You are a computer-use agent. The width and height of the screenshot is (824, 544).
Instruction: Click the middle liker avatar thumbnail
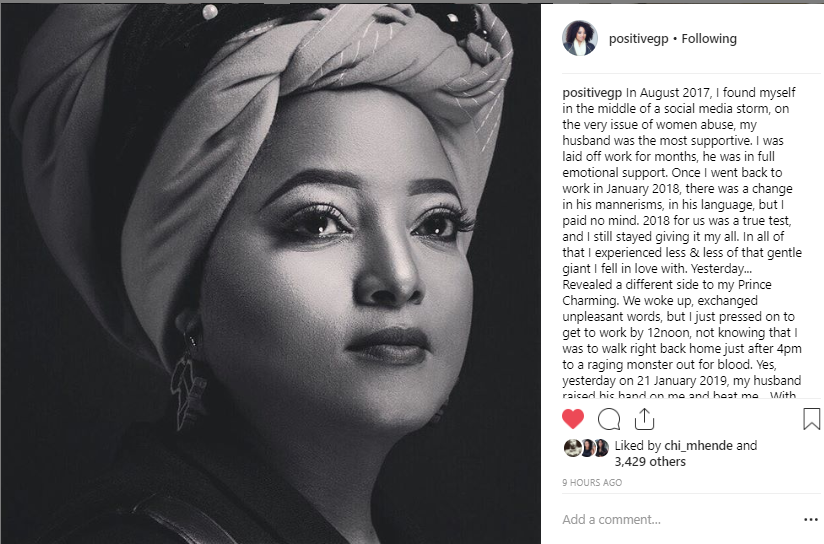coord(587,448)
